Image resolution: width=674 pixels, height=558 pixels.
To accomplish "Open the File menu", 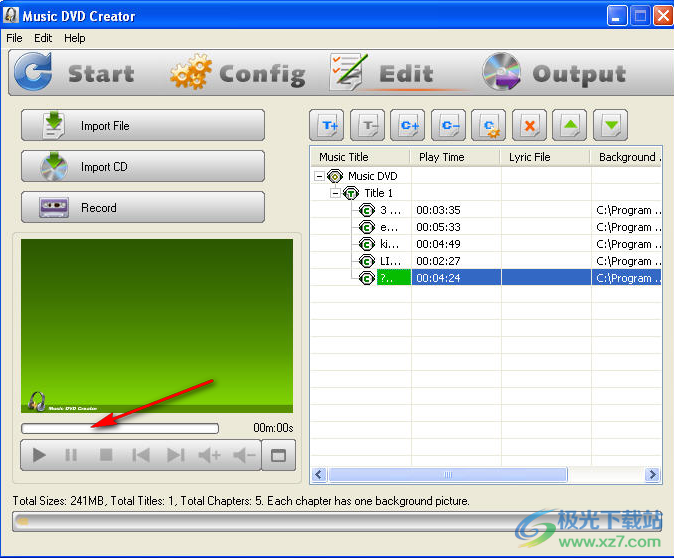I will pos(14,38).
